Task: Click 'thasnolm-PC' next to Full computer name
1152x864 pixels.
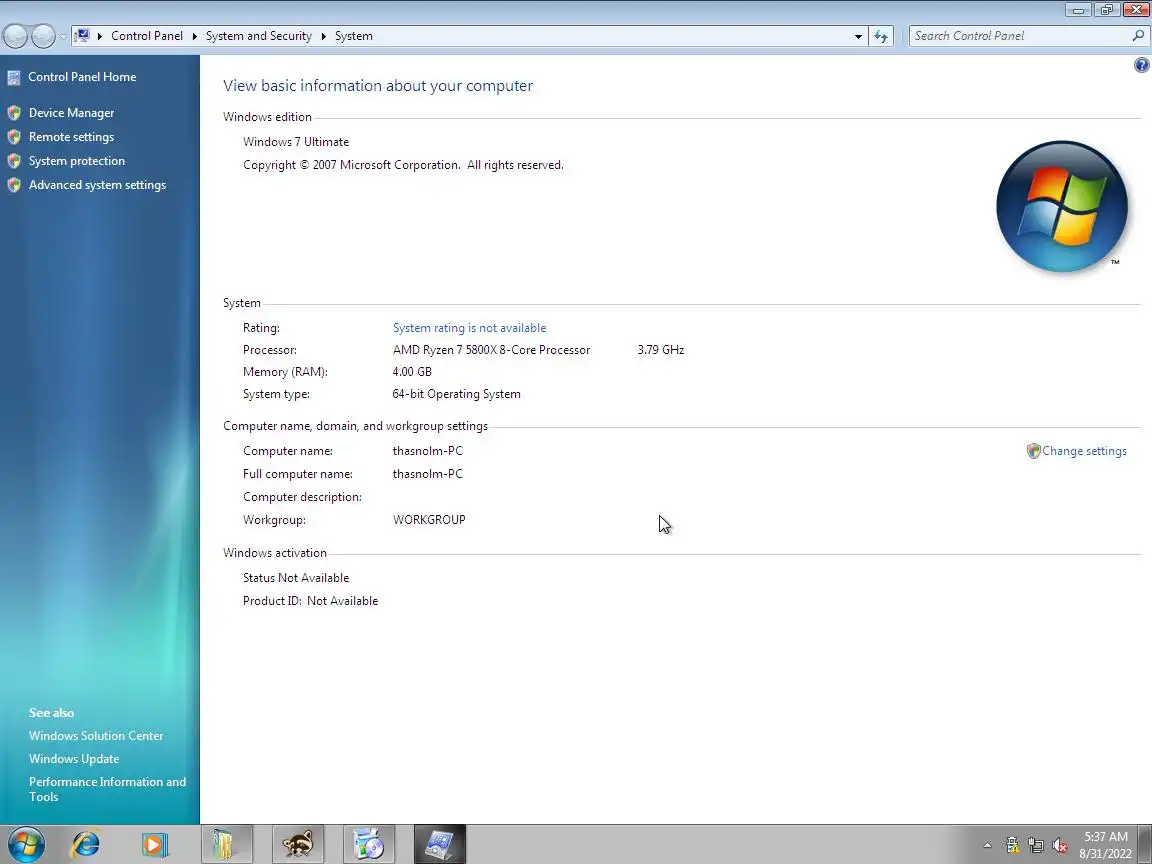Action: point(428,474)
